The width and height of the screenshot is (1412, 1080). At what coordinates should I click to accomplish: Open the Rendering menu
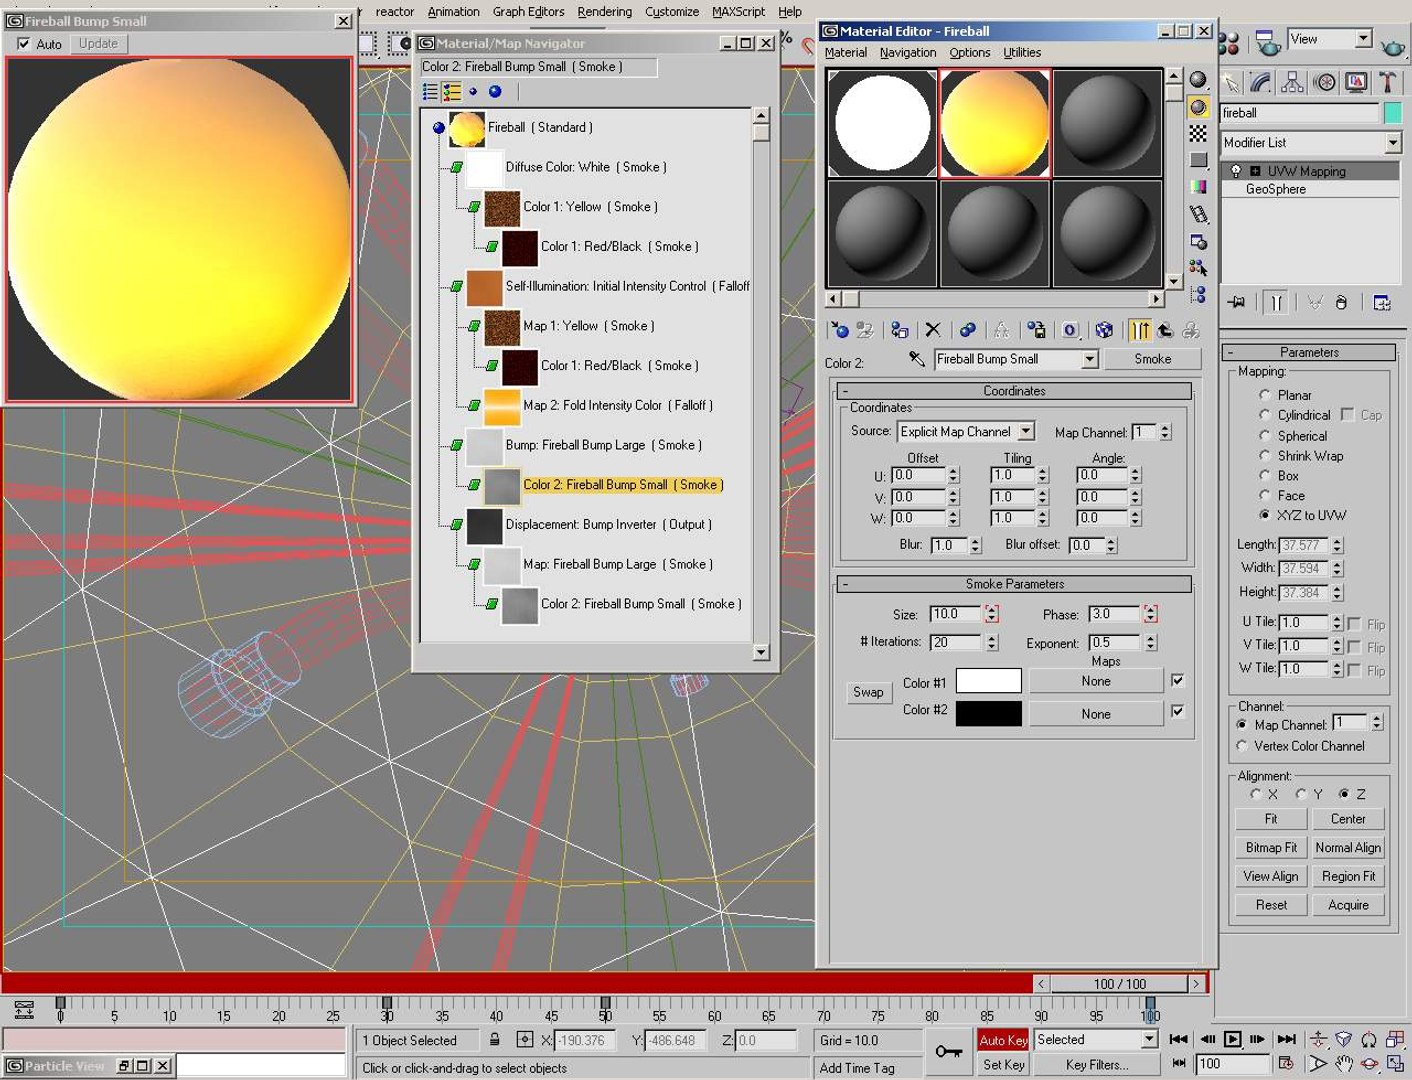tap(604, 12)
